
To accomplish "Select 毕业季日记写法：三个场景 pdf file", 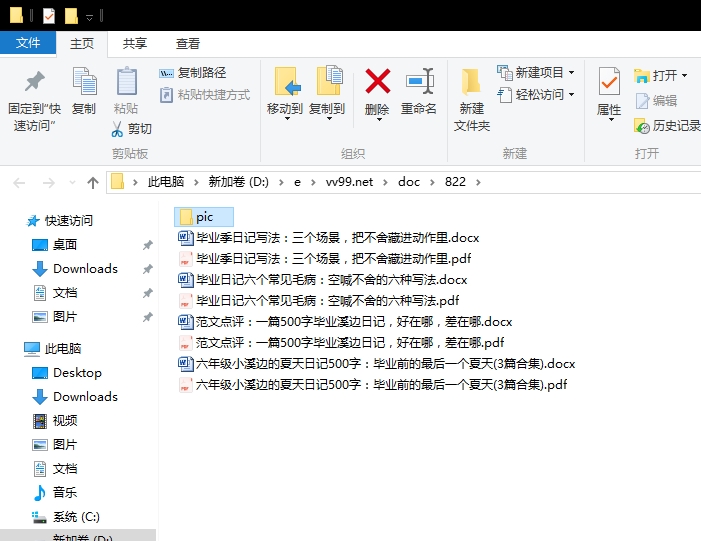I will [325, 259].
